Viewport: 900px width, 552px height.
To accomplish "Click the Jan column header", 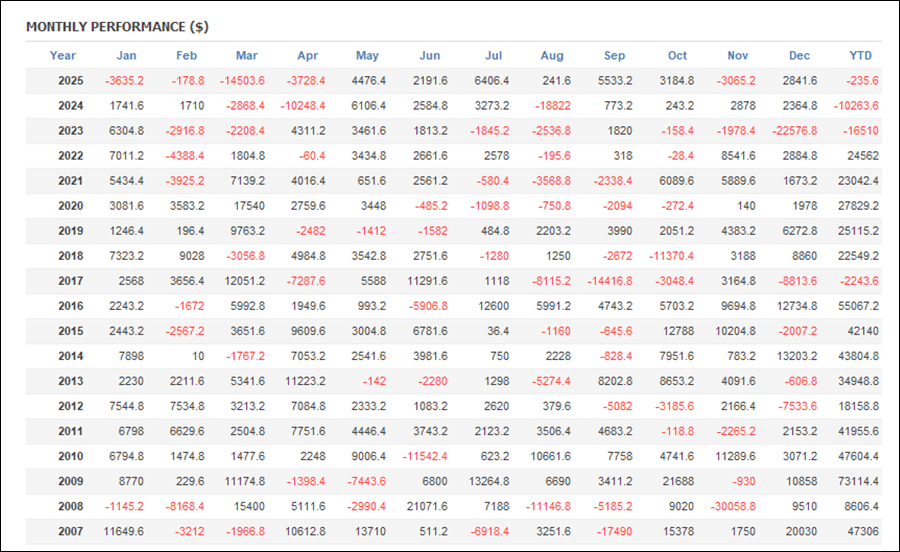I will [x=126, y=56].
